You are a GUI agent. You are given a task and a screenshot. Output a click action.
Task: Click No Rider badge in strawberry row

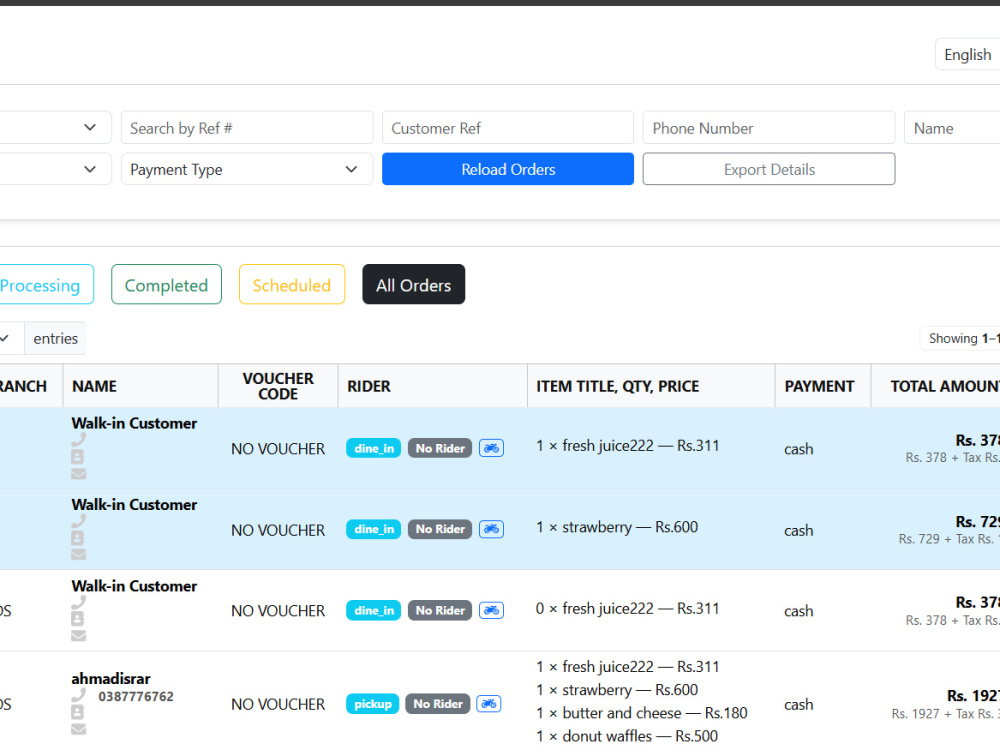pos(440,529)
